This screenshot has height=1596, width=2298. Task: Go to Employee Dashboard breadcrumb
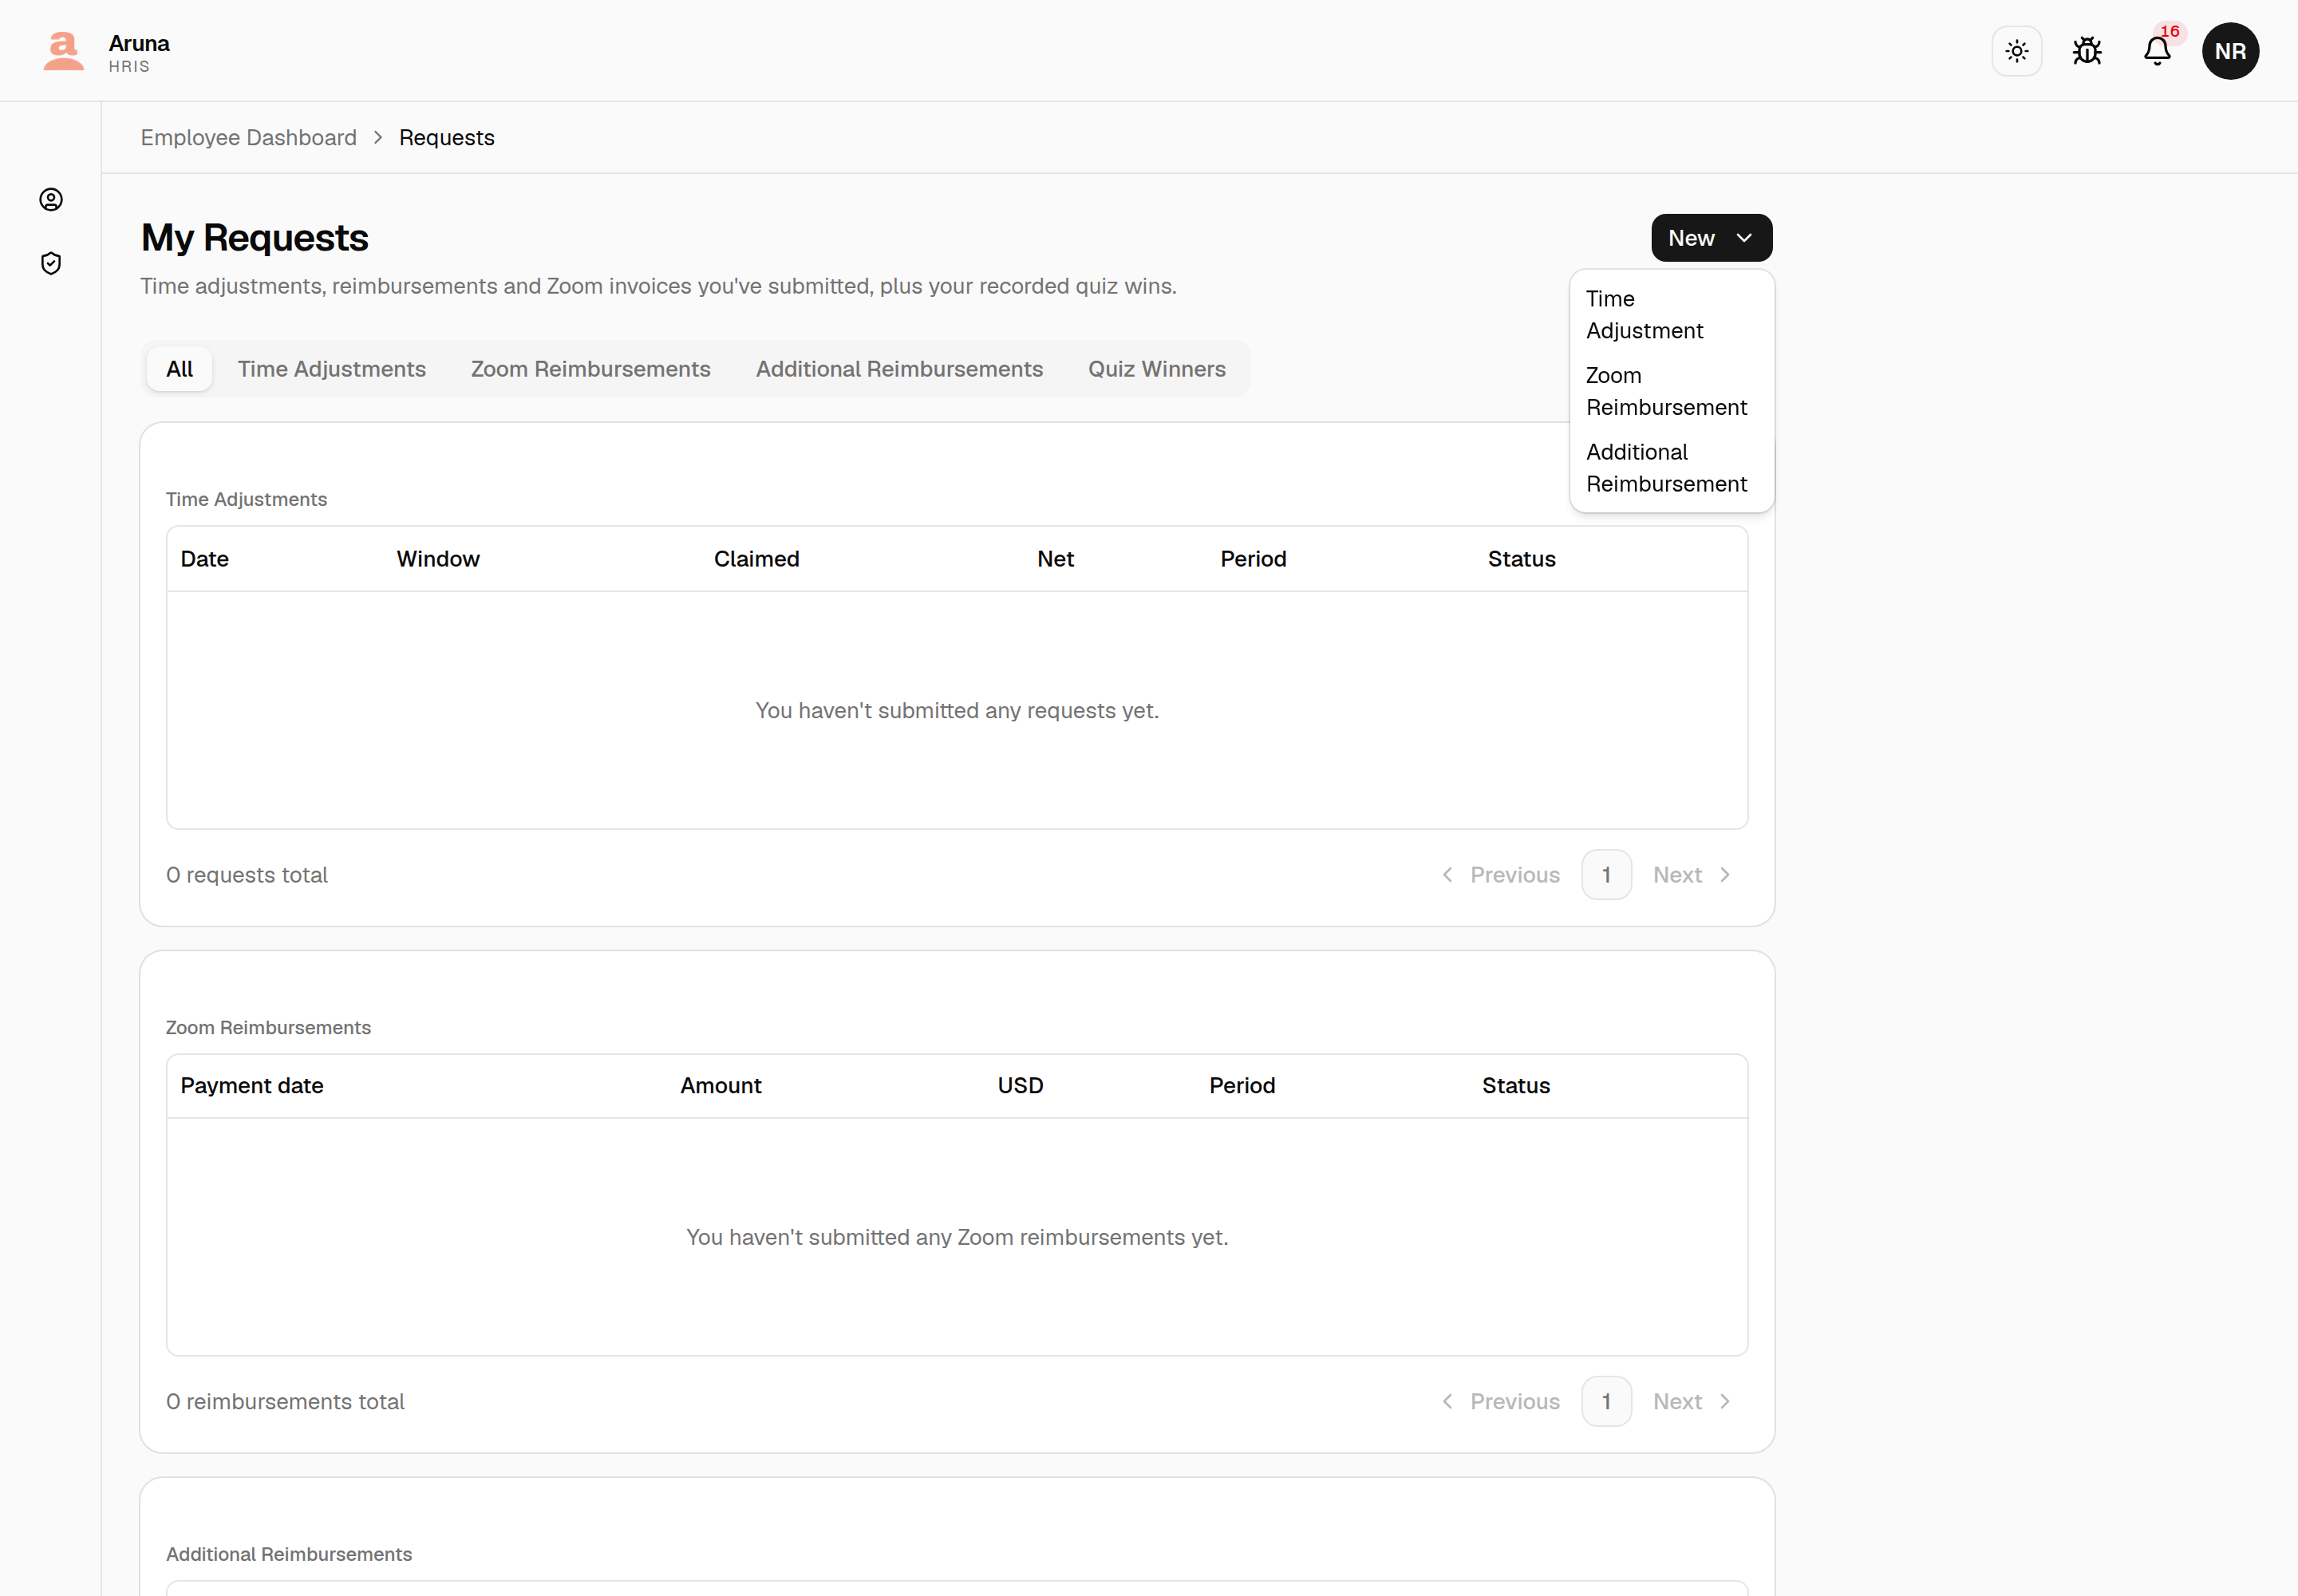[248, 138]
